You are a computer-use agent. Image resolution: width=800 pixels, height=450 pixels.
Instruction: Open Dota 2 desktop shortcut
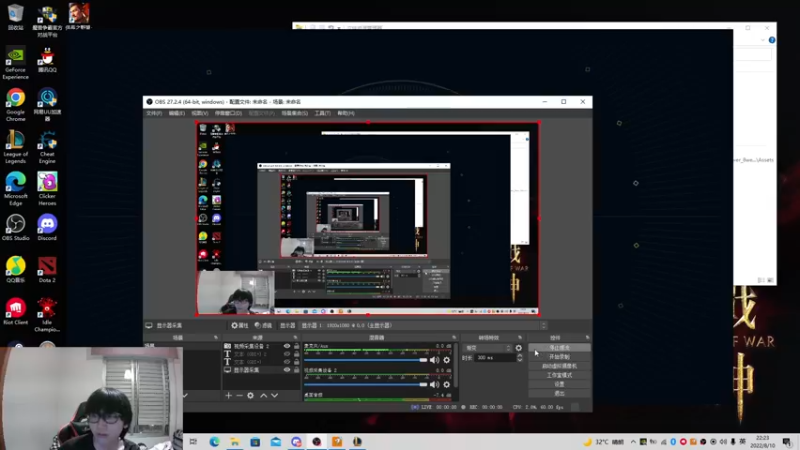coord(47,270)
